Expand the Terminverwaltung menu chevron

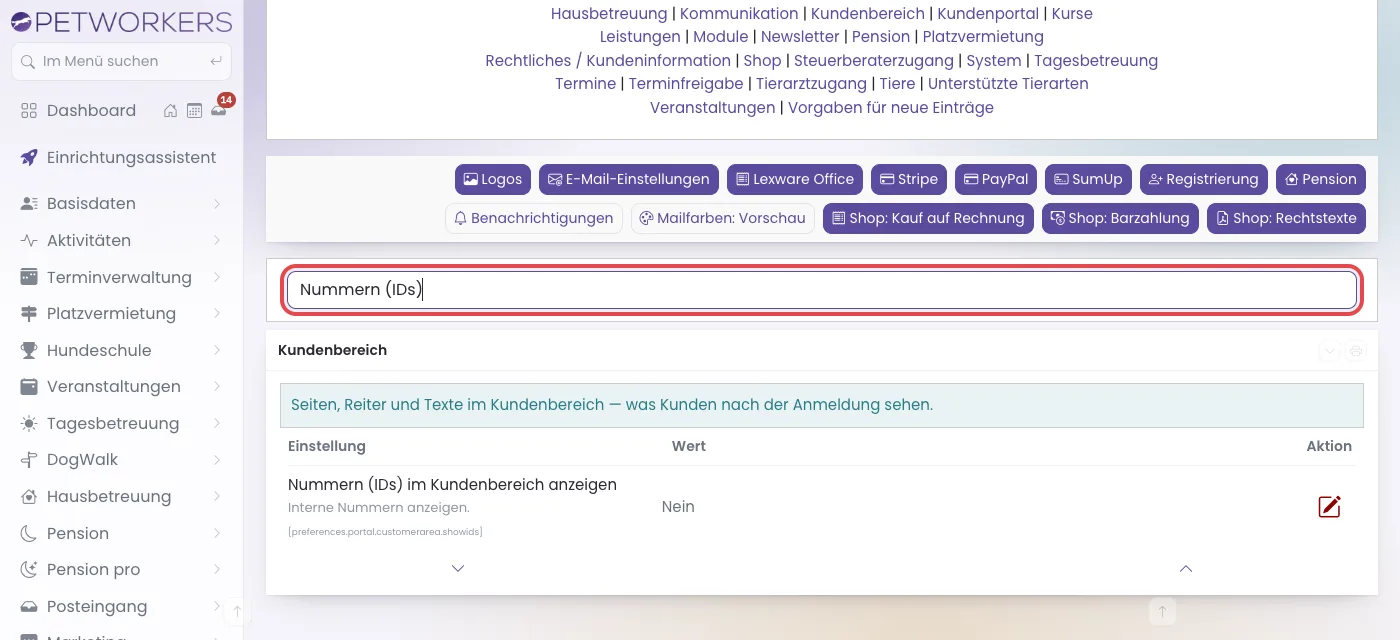pos(217,277)
